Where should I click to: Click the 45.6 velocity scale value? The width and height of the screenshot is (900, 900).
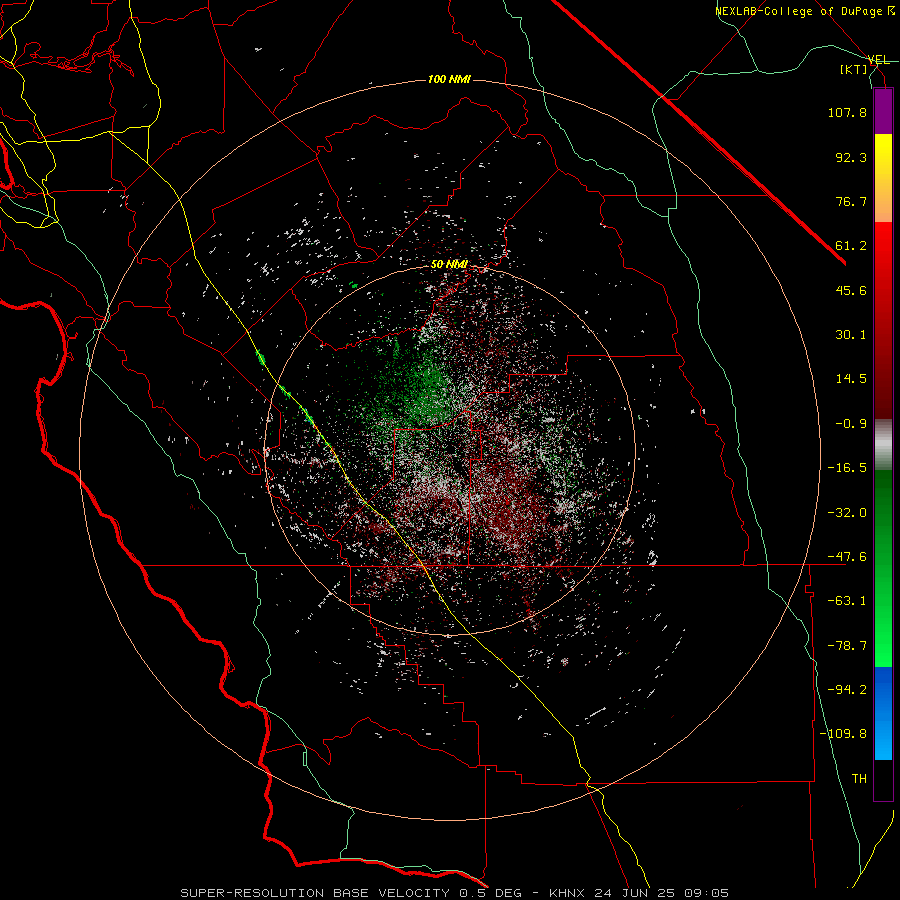[x=851, y=290]
